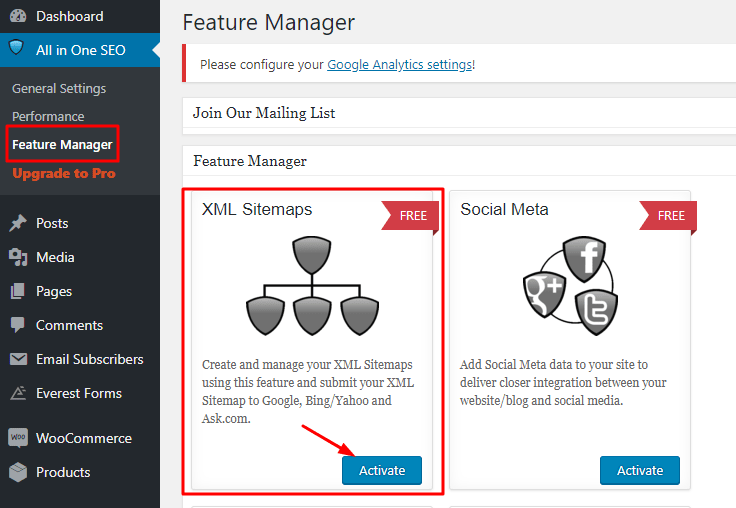
Task: Click the 'Create and manage your XML Sitemaps' description
Action: coord(308,391)
